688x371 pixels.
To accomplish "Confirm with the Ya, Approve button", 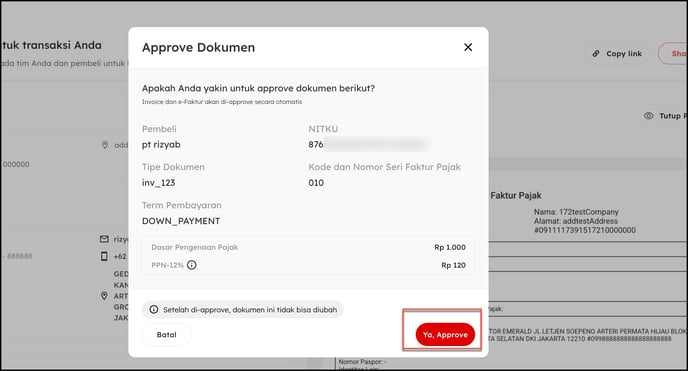I will (x=445, y=335).
